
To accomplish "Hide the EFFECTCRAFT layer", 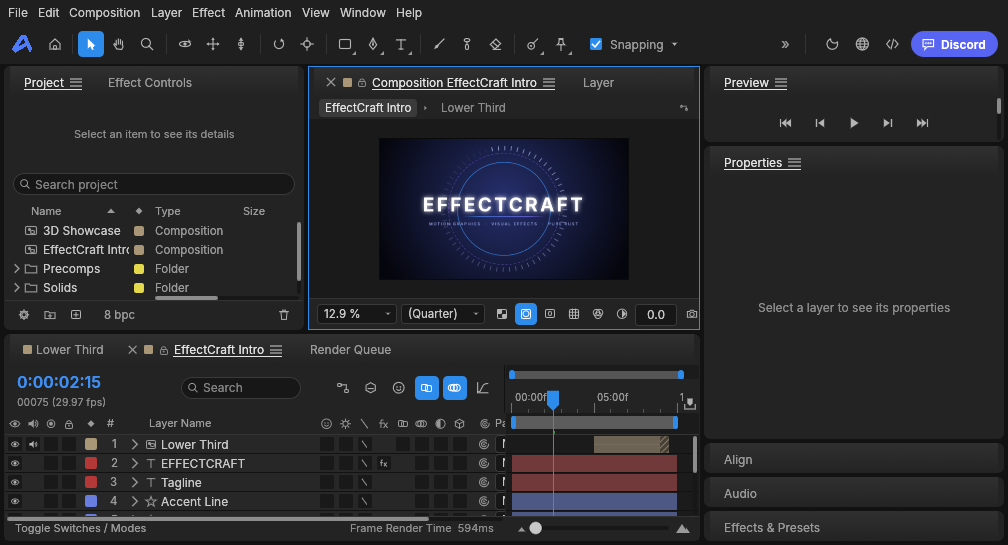I will 15,463.
